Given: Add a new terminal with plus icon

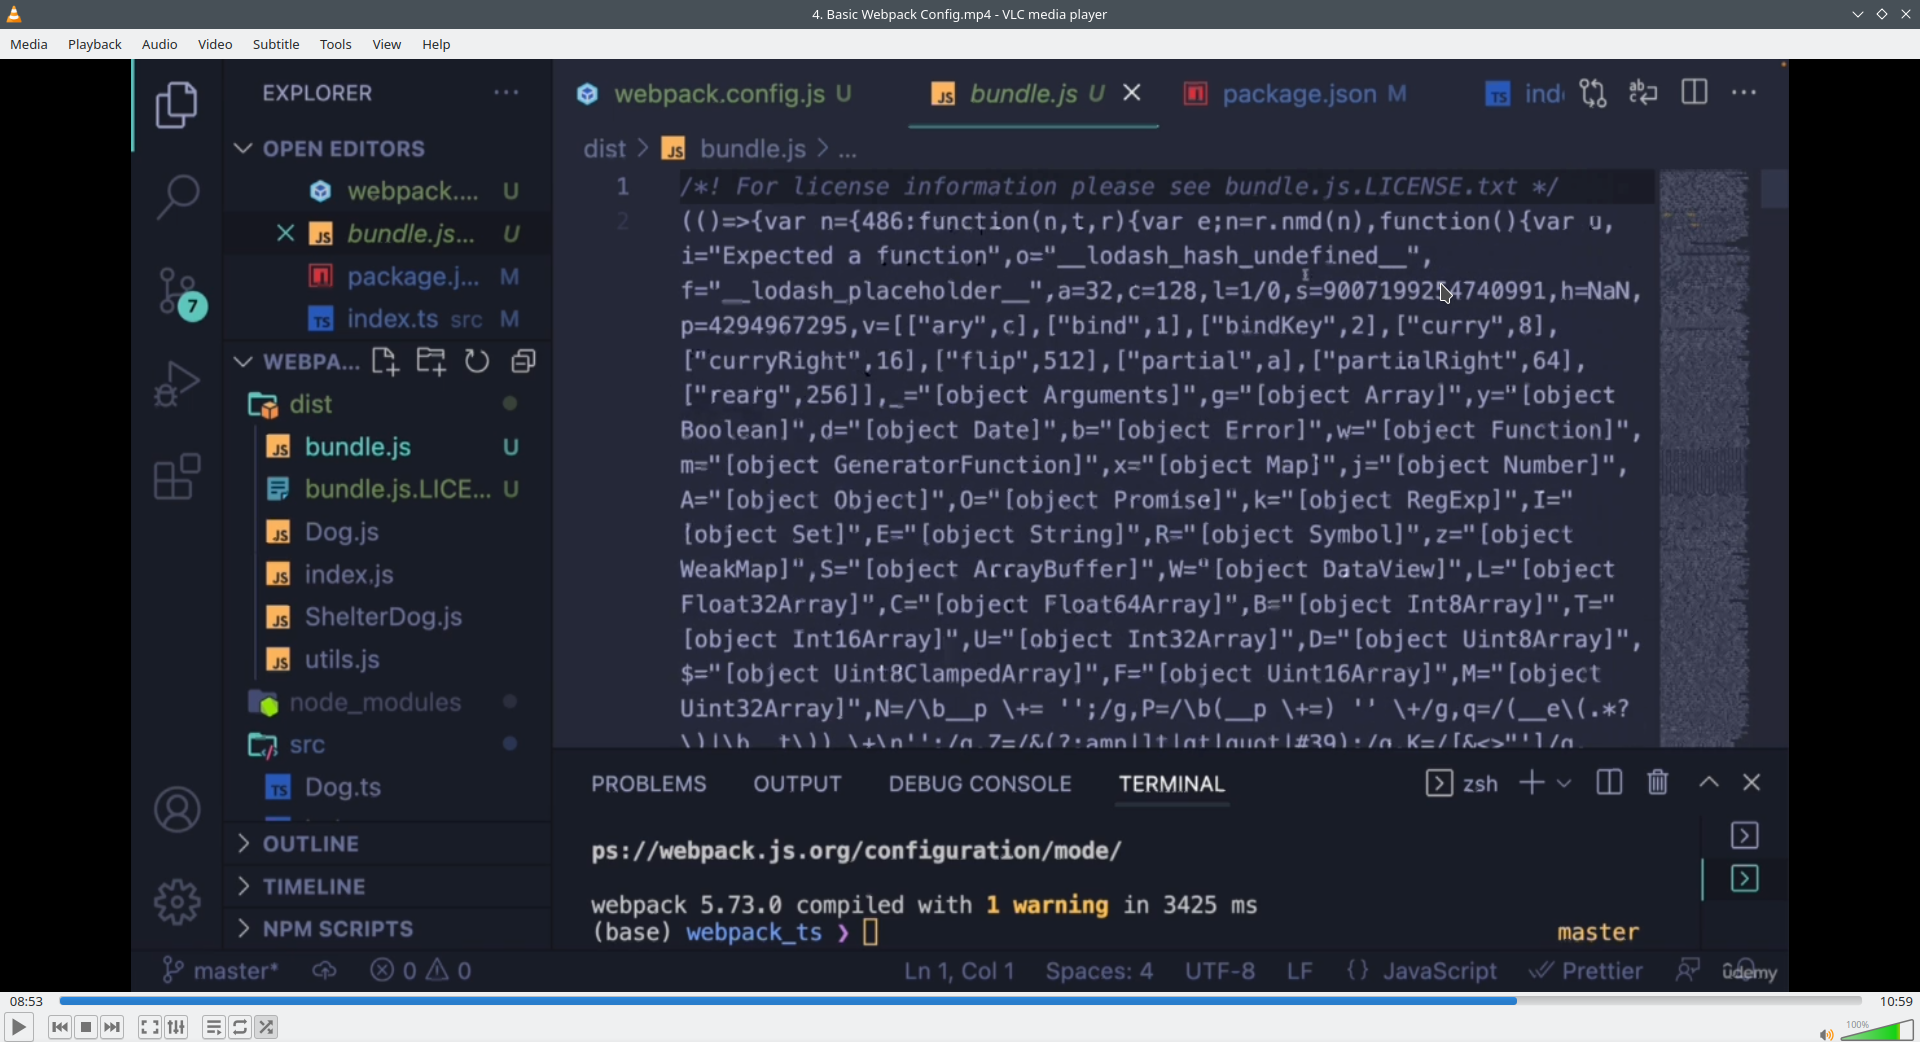Looking at the screenshot, I should tap(1531, 783).
